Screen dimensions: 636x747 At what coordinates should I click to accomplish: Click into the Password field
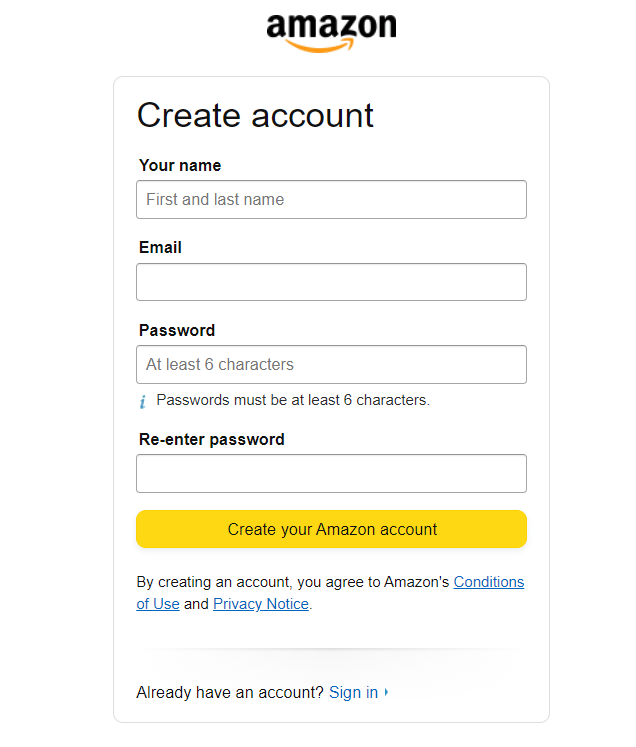pos(331,365)
